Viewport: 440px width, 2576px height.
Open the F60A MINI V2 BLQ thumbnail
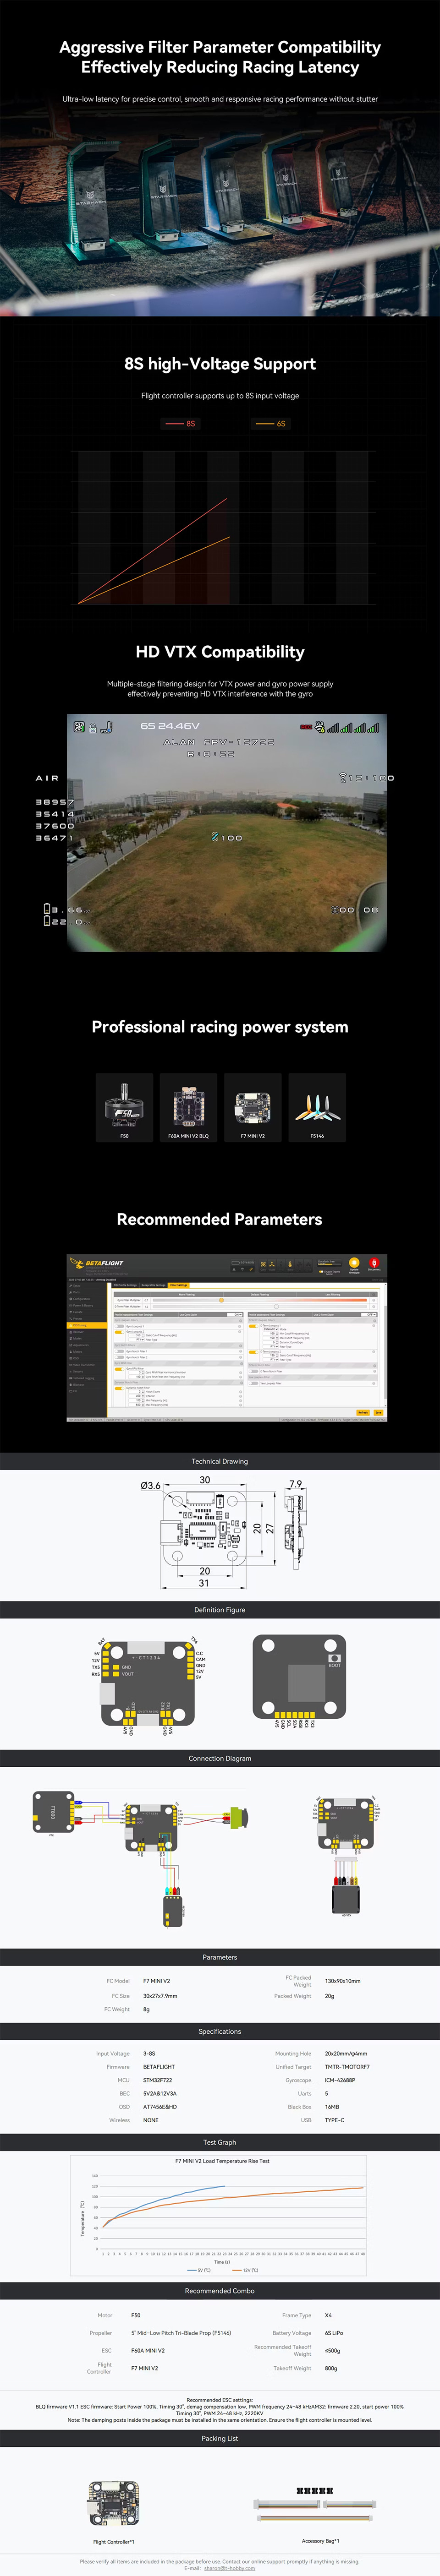coord(188,1107)
